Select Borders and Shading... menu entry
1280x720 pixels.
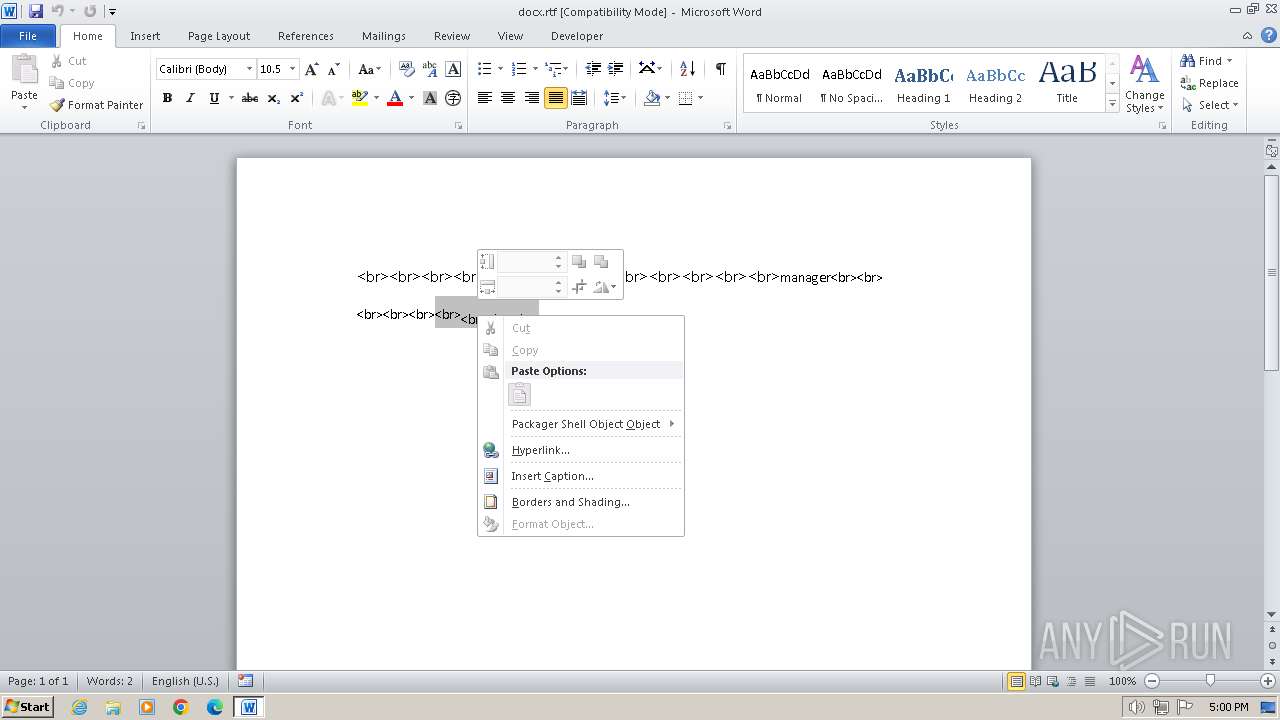pyautogui.click(x=581, y=502)
